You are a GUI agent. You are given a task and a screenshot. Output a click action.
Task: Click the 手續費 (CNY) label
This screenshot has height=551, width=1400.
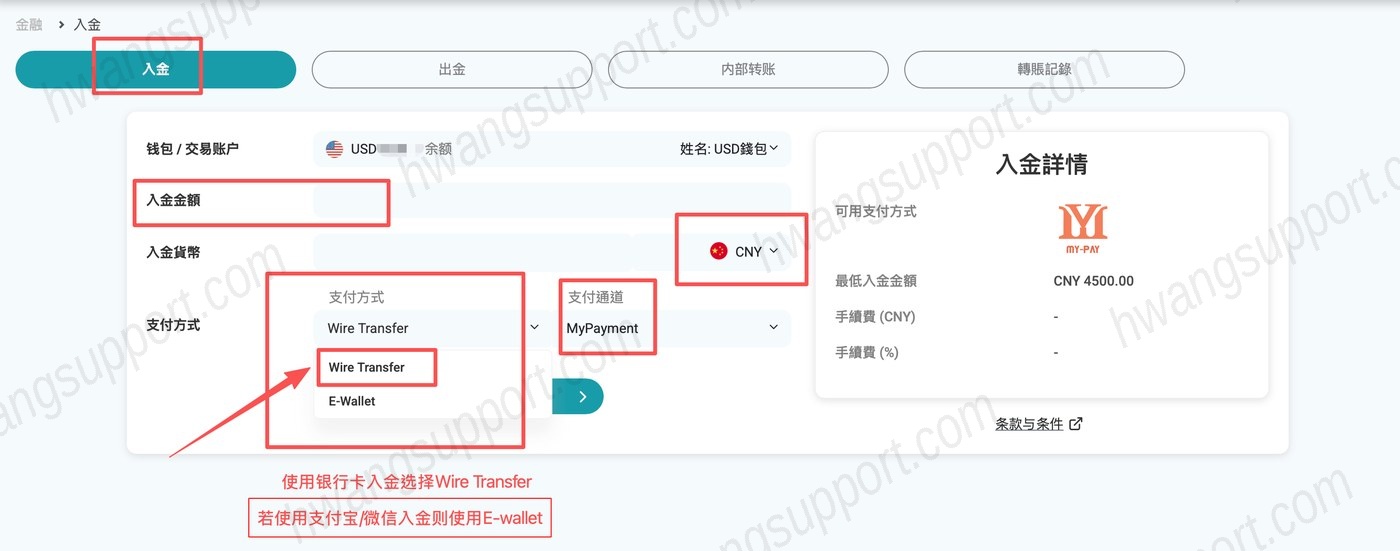[875, 317]
